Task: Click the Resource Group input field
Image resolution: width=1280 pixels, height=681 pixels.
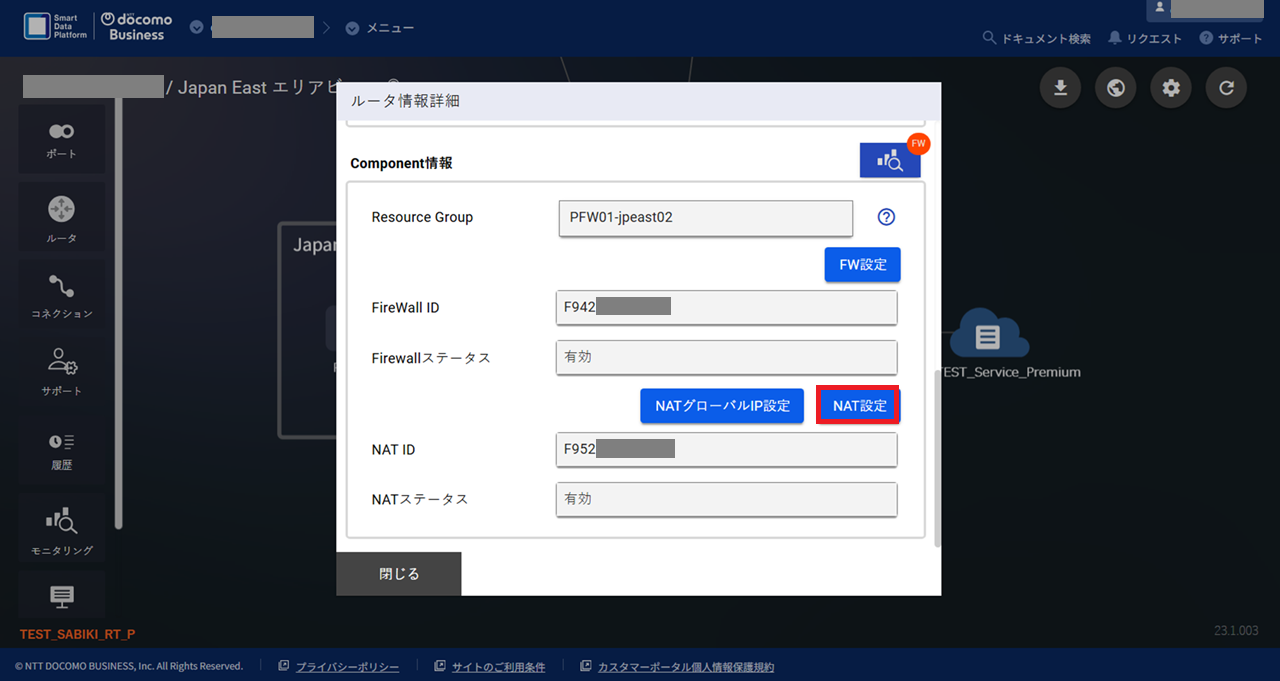Action: coord(705,217)
